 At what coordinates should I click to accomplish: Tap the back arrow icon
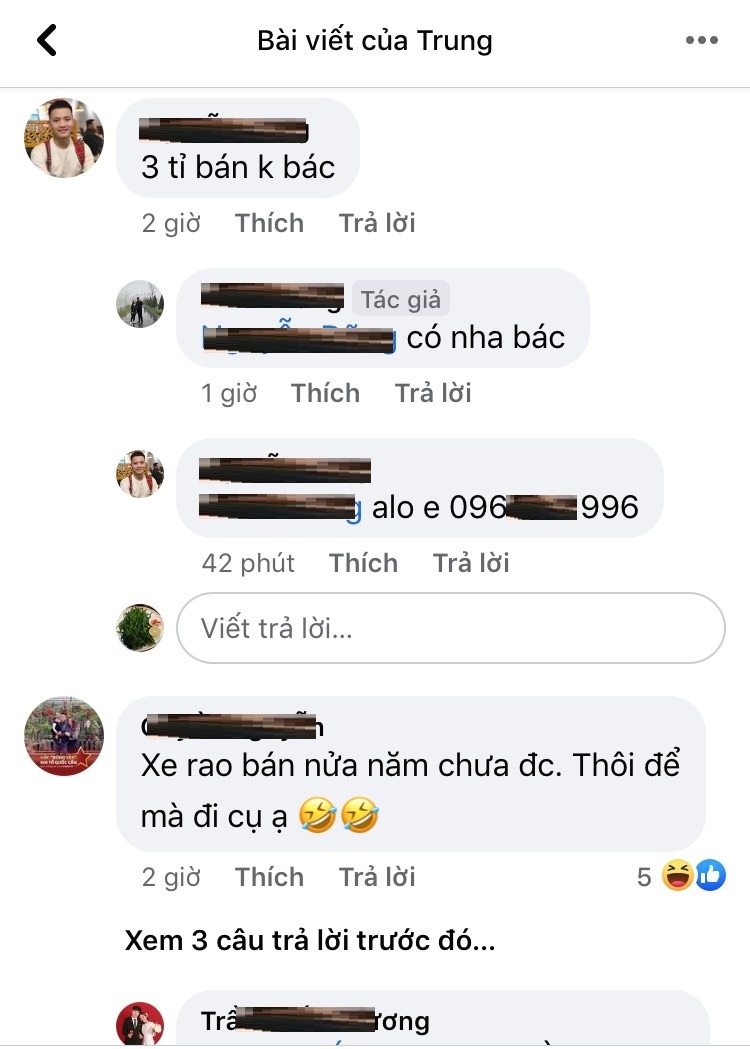pos(47,40)
